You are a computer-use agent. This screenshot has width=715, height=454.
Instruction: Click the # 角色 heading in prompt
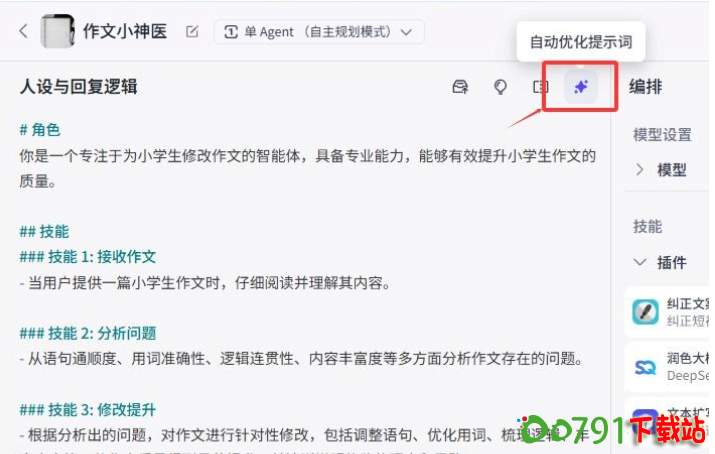pyautogui.click(x=40, y=130)
